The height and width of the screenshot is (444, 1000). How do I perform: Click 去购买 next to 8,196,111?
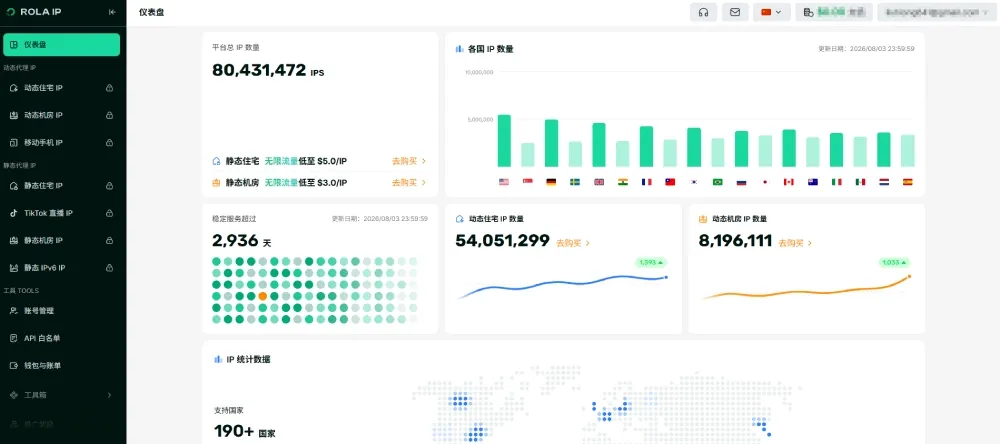[795, 243]
